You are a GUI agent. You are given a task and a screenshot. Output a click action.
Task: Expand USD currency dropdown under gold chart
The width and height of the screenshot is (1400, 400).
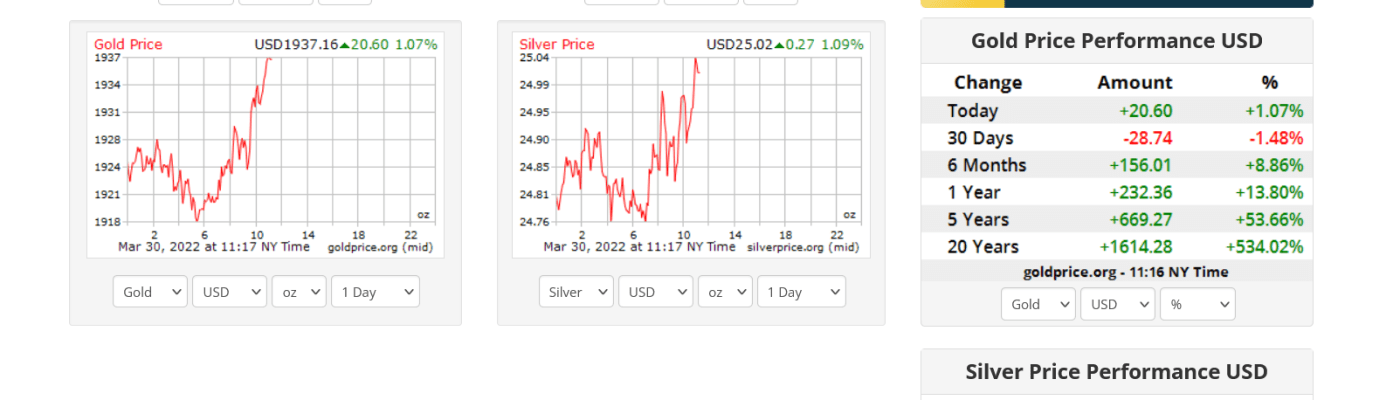click(229, 292)
